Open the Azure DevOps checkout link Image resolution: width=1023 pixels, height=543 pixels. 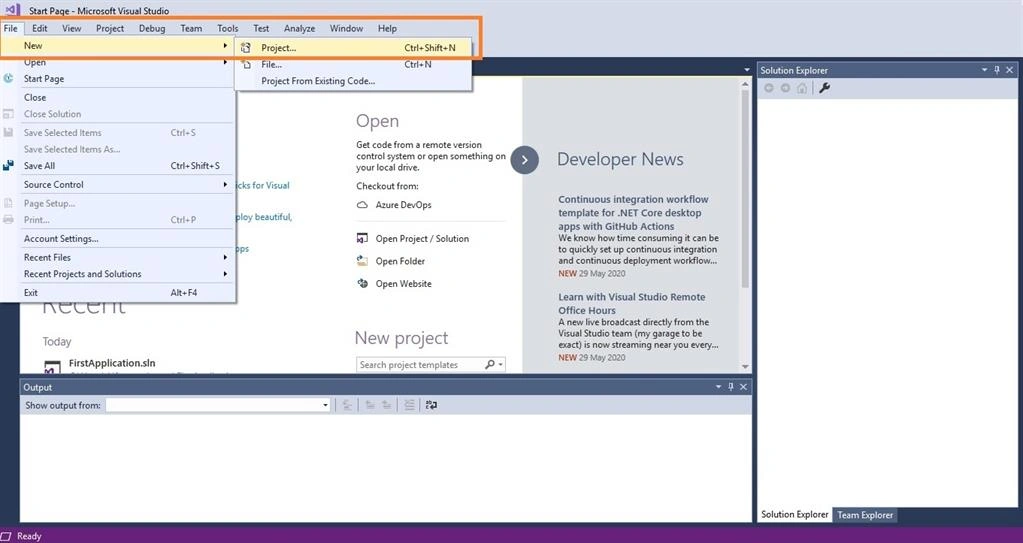[x=403, y=205]
